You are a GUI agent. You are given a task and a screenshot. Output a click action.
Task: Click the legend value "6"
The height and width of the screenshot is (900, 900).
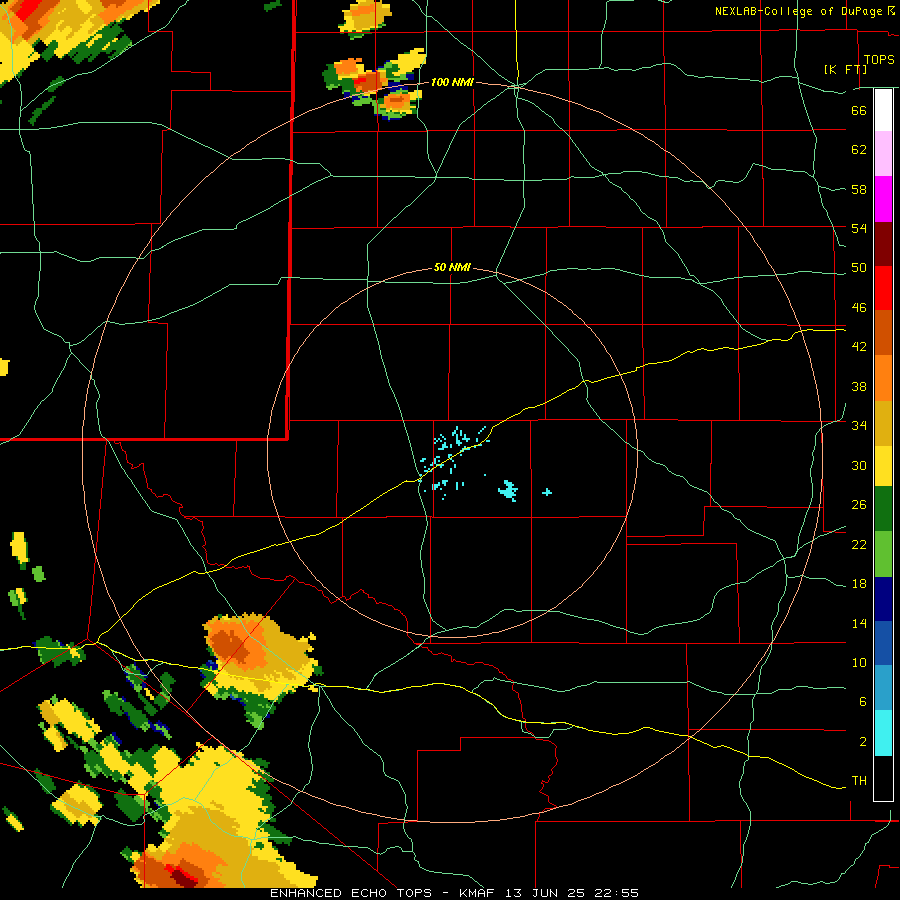(863, 702)
